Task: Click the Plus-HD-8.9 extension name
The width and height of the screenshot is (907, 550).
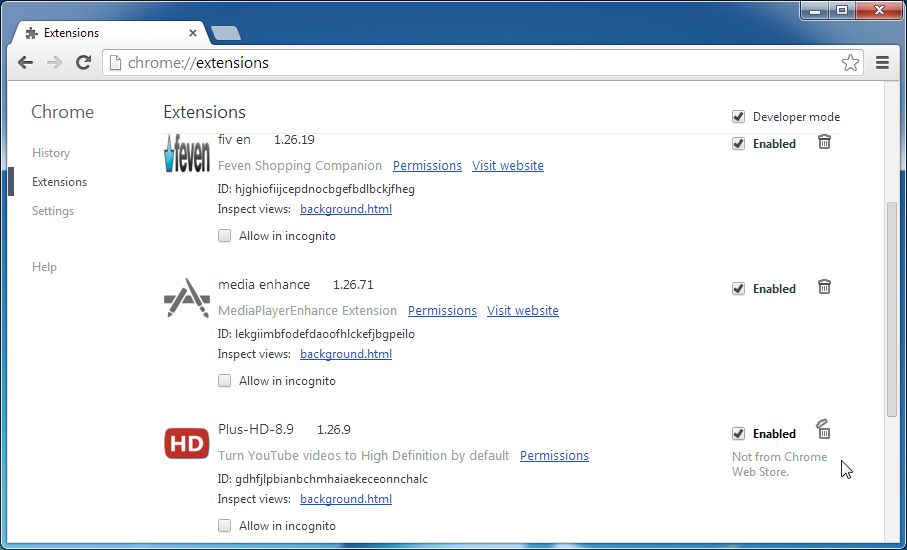Action: pos(256,429)
